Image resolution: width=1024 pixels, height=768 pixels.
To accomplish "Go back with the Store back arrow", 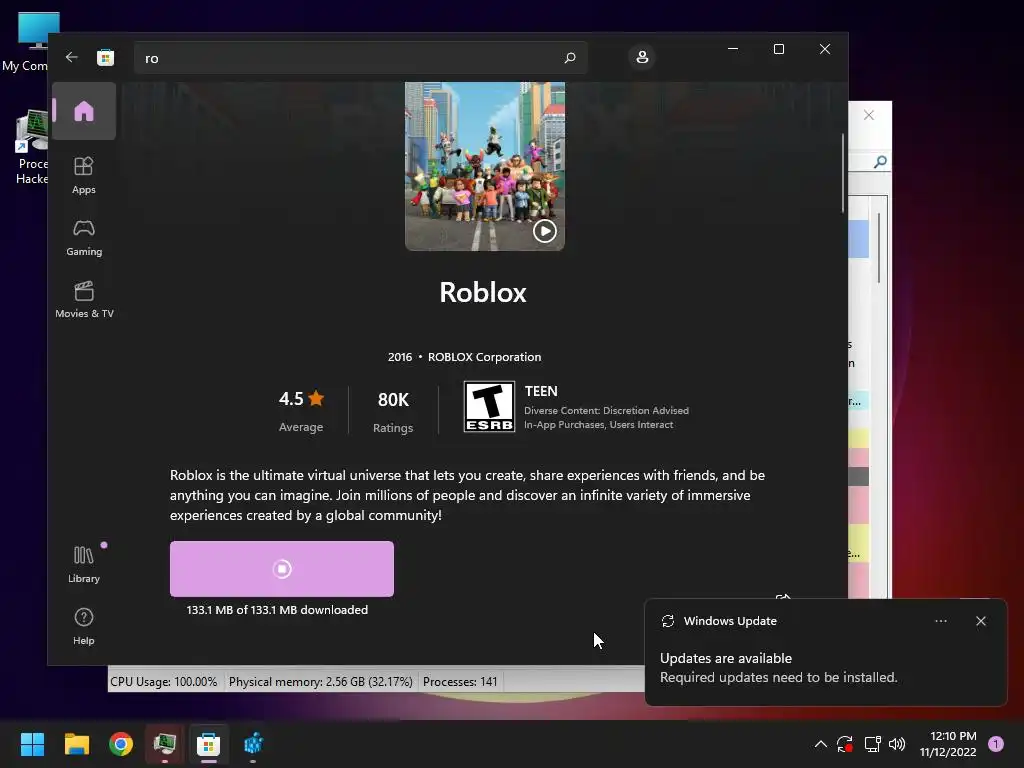I will 72,57.
